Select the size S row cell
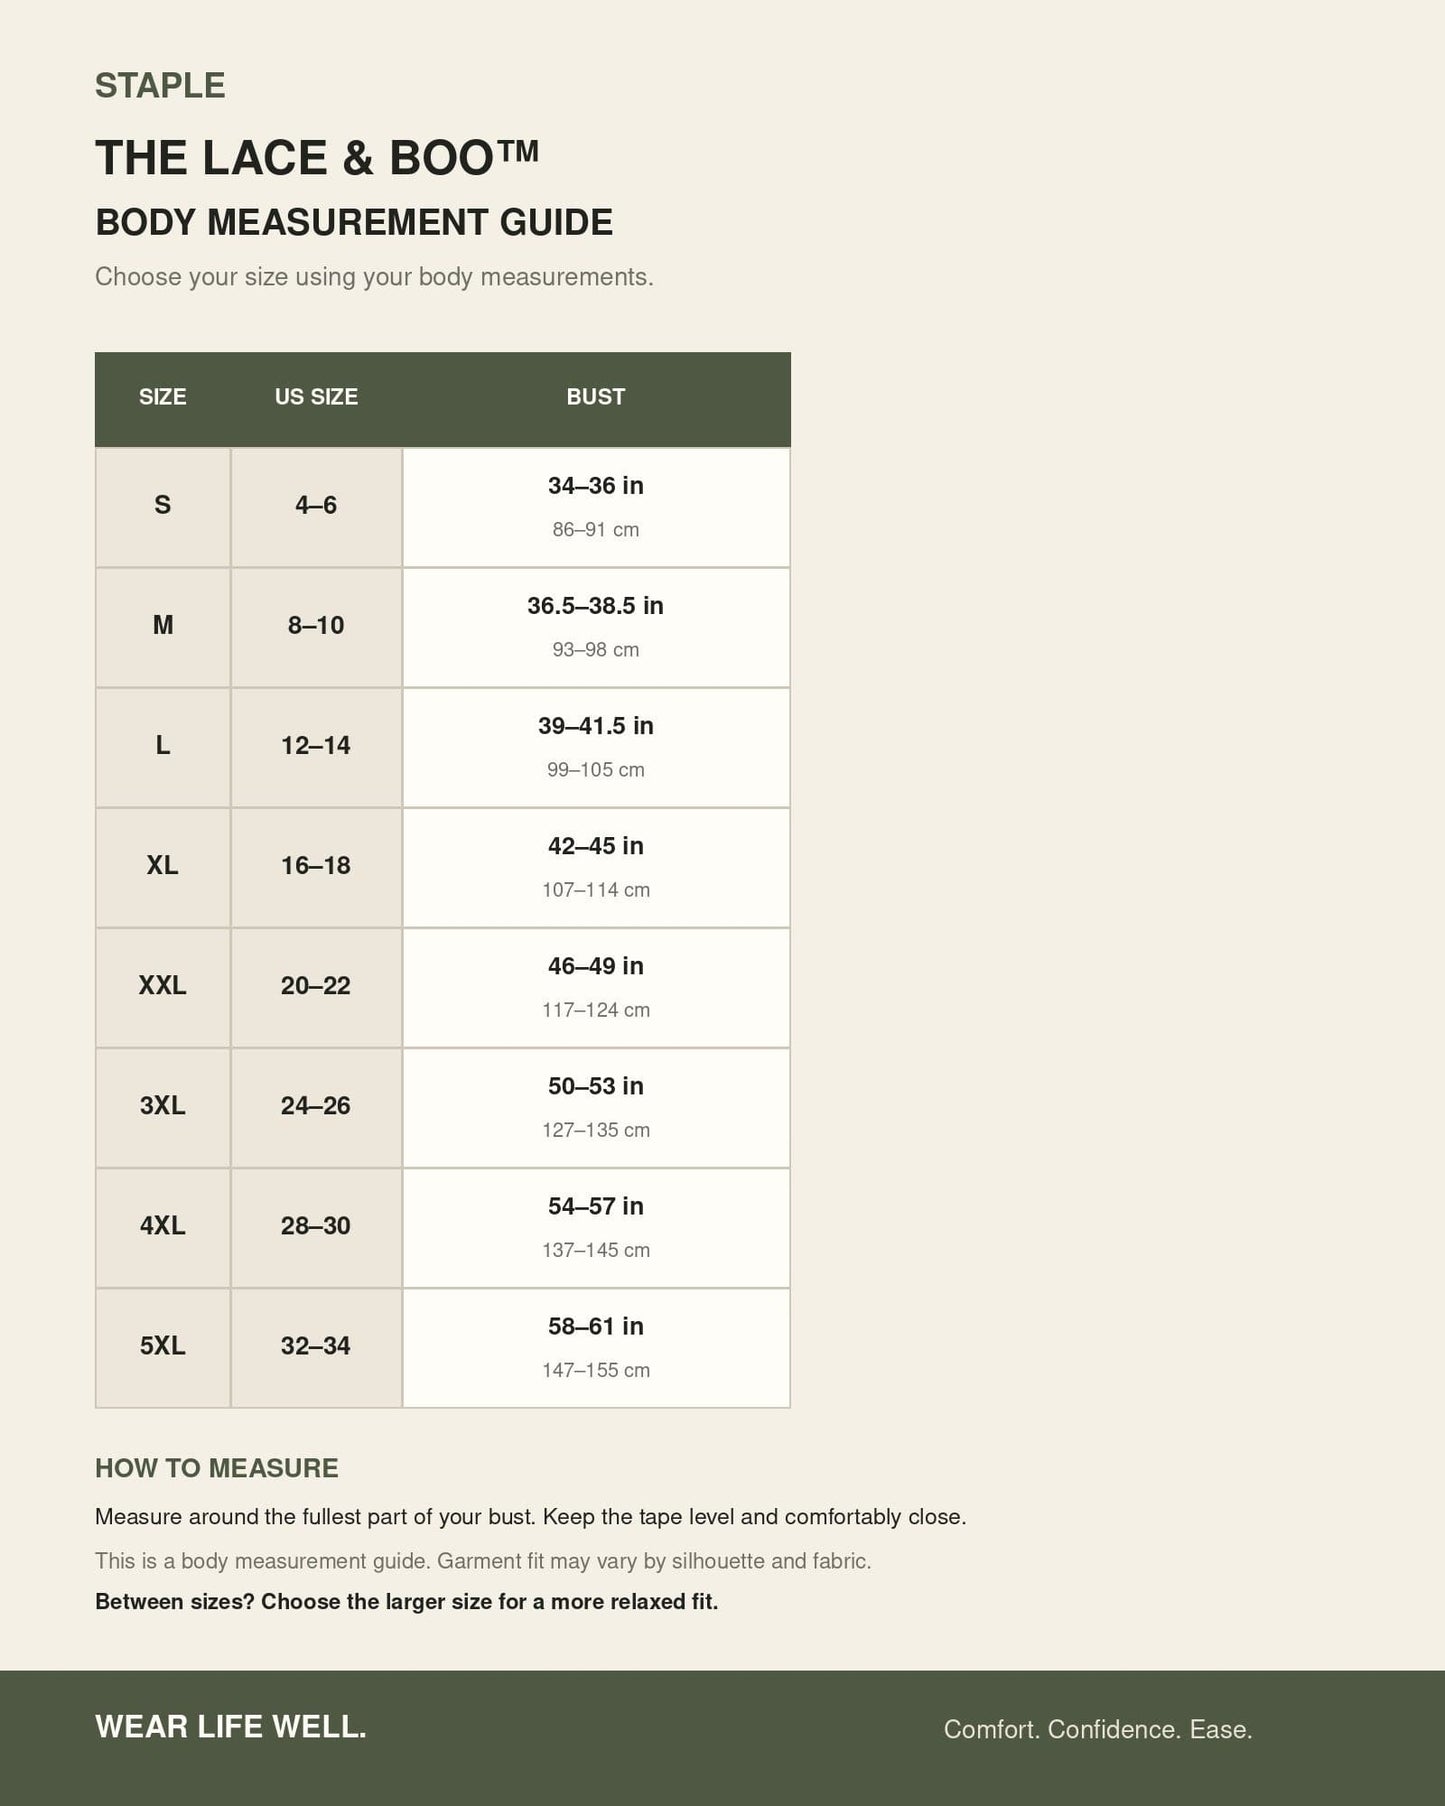 pyautogui.click(x=163, y=507)
